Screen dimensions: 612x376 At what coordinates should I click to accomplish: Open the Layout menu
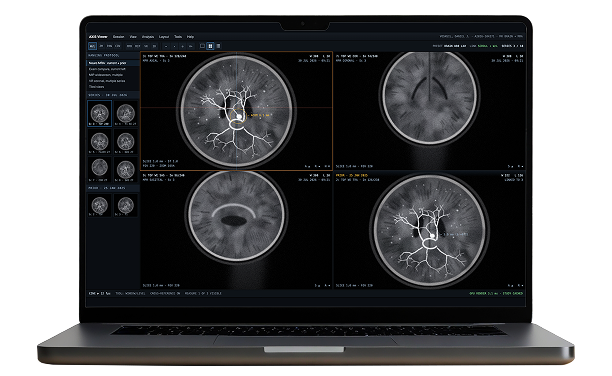(x=164, y=37)
